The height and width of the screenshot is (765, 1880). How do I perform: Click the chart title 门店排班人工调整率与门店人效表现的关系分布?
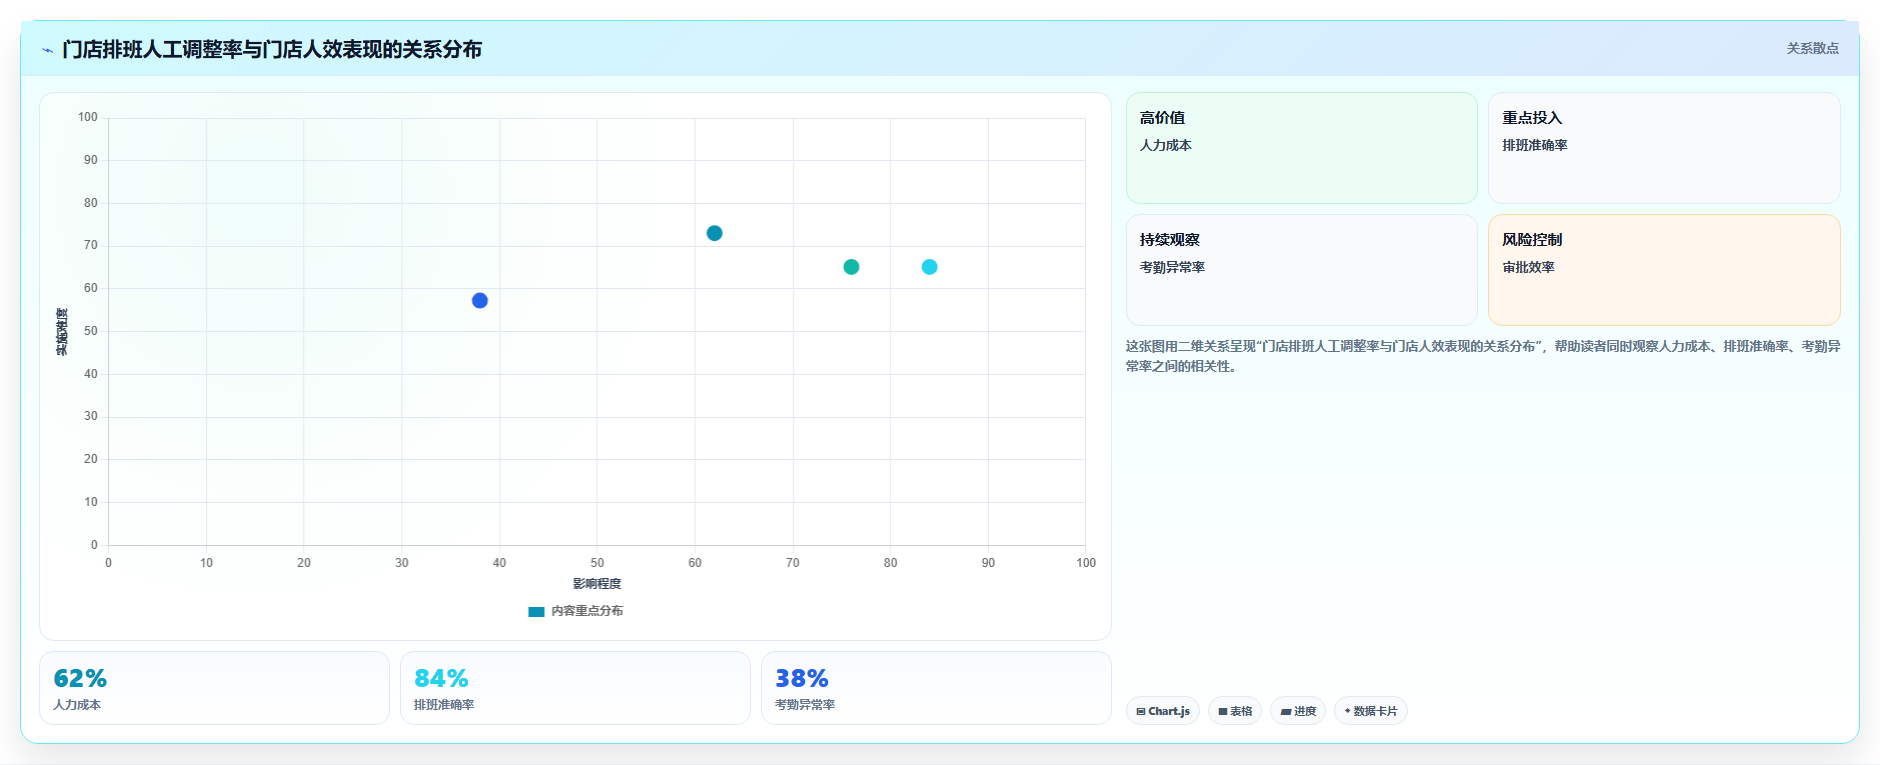[272, 49]
